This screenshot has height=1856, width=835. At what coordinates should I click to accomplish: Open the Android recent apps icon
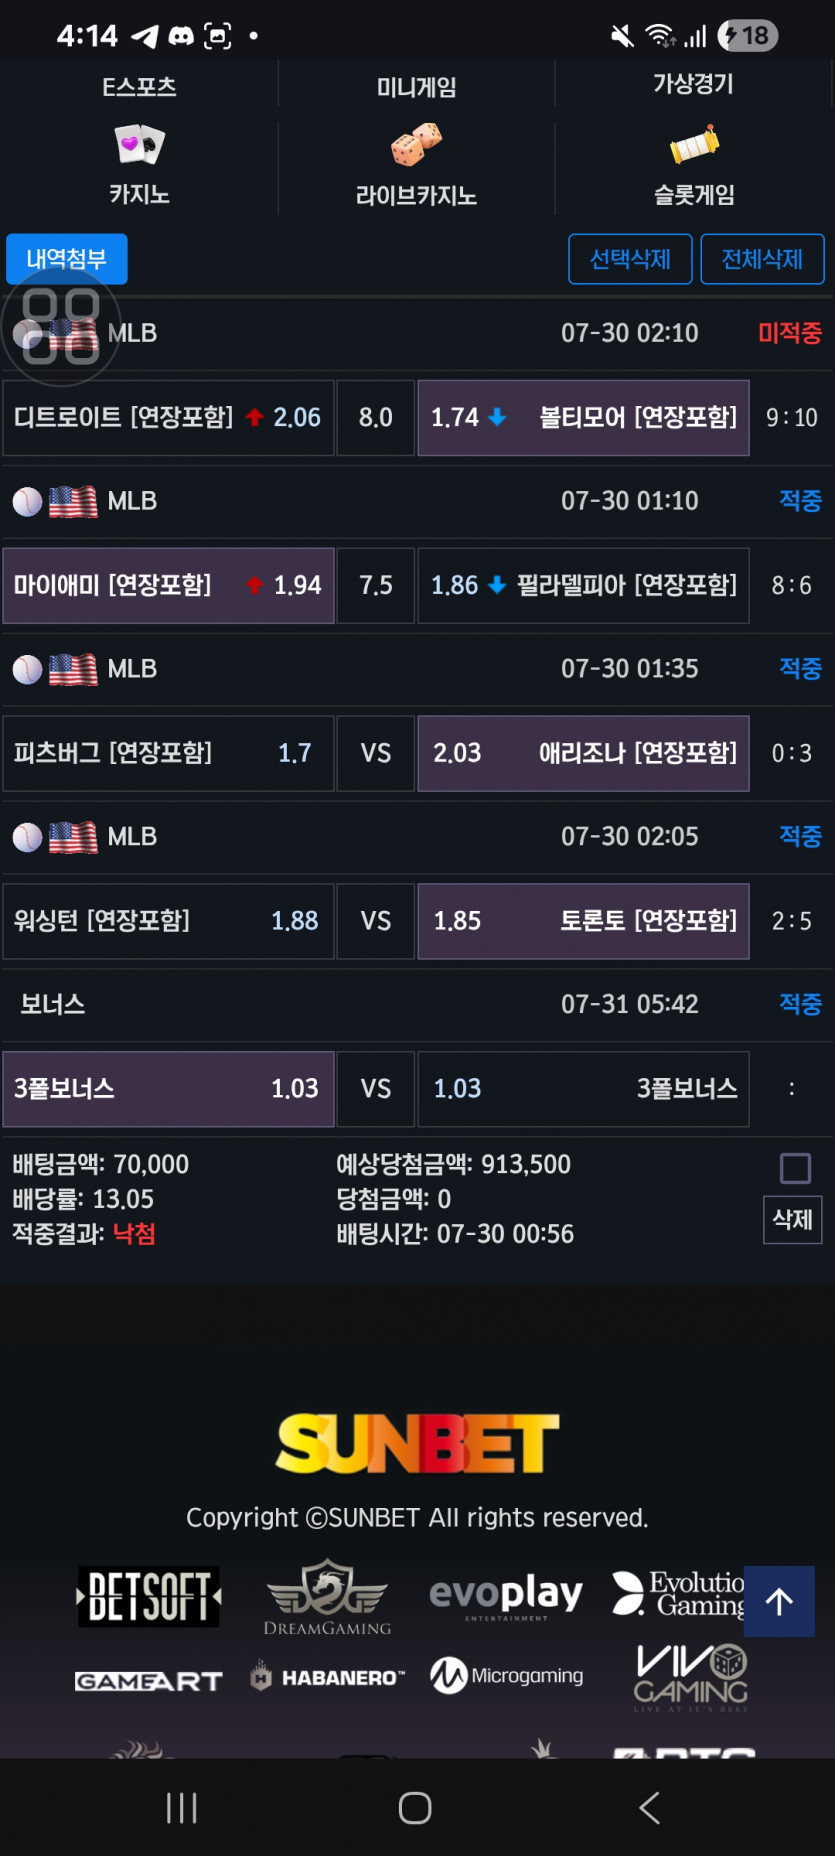pos(182,1807)
